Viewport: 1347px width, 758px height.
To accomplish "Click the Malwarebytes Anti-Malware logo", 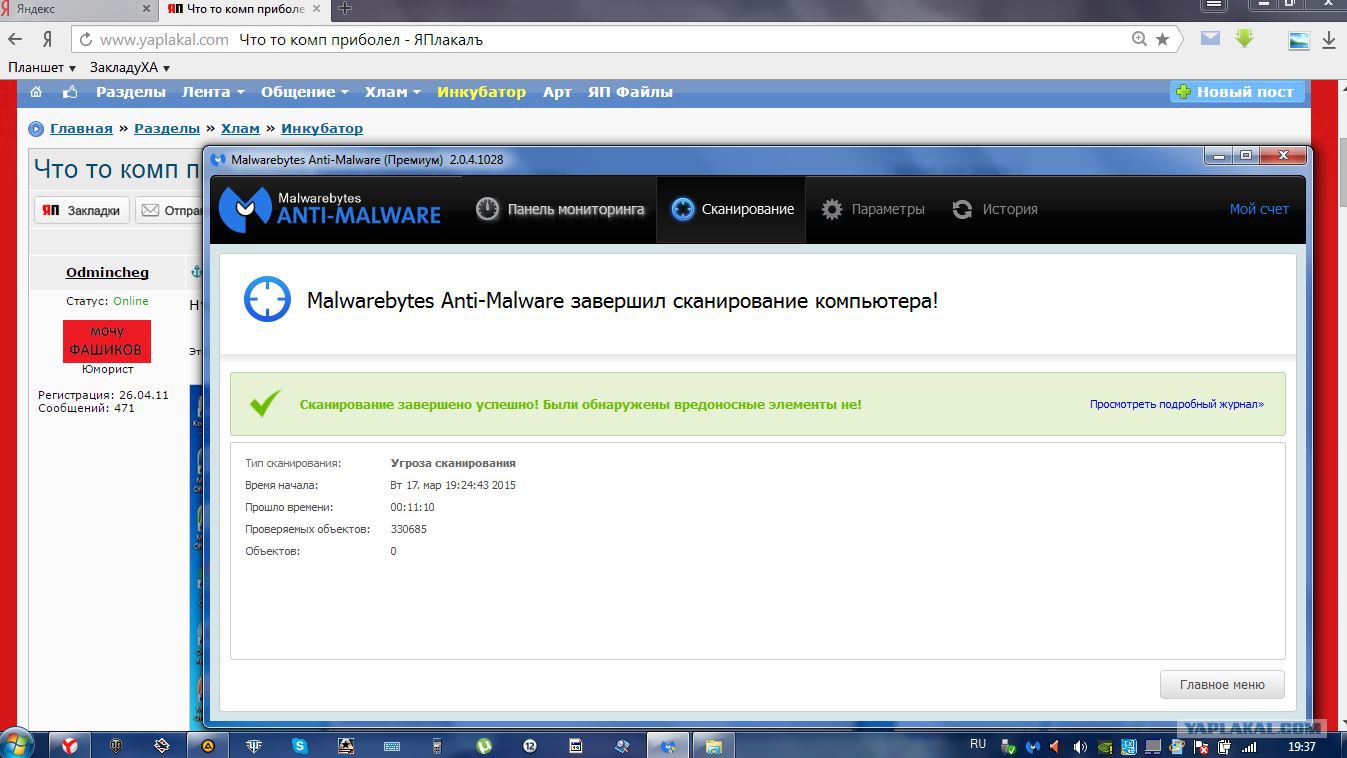I will tap(330, 208).
